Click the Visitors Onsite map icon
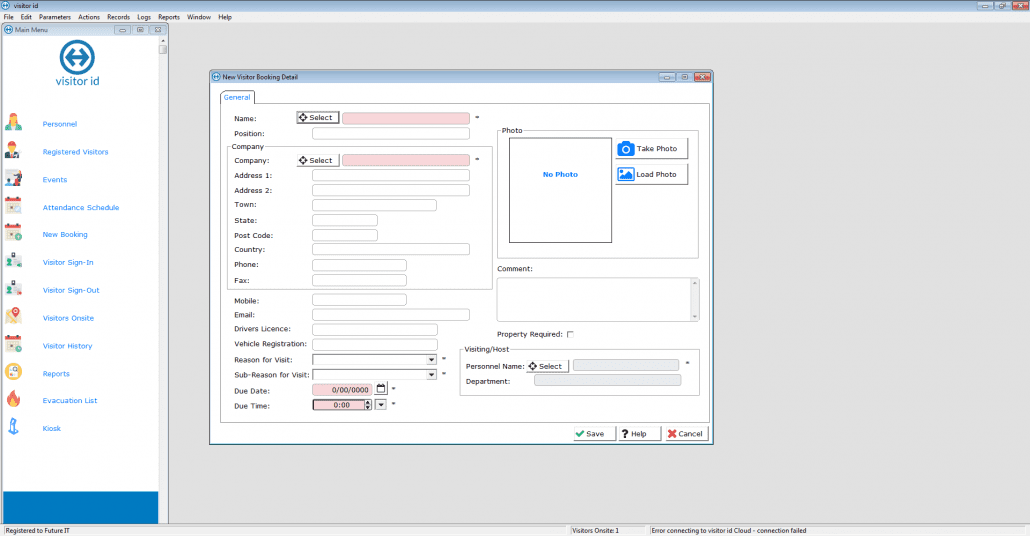This screenshot has width=1030, height=536. (14, 317)
